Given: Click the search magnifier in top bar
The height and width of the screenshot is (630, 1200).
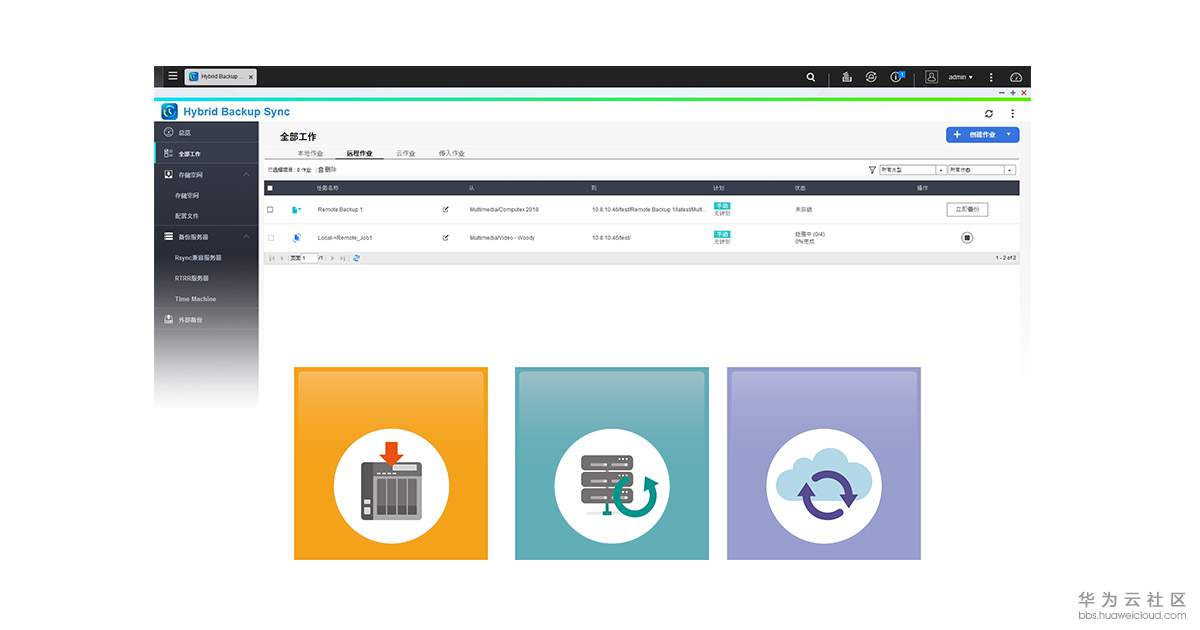Looking at the screenshot, I should [811, 77].
